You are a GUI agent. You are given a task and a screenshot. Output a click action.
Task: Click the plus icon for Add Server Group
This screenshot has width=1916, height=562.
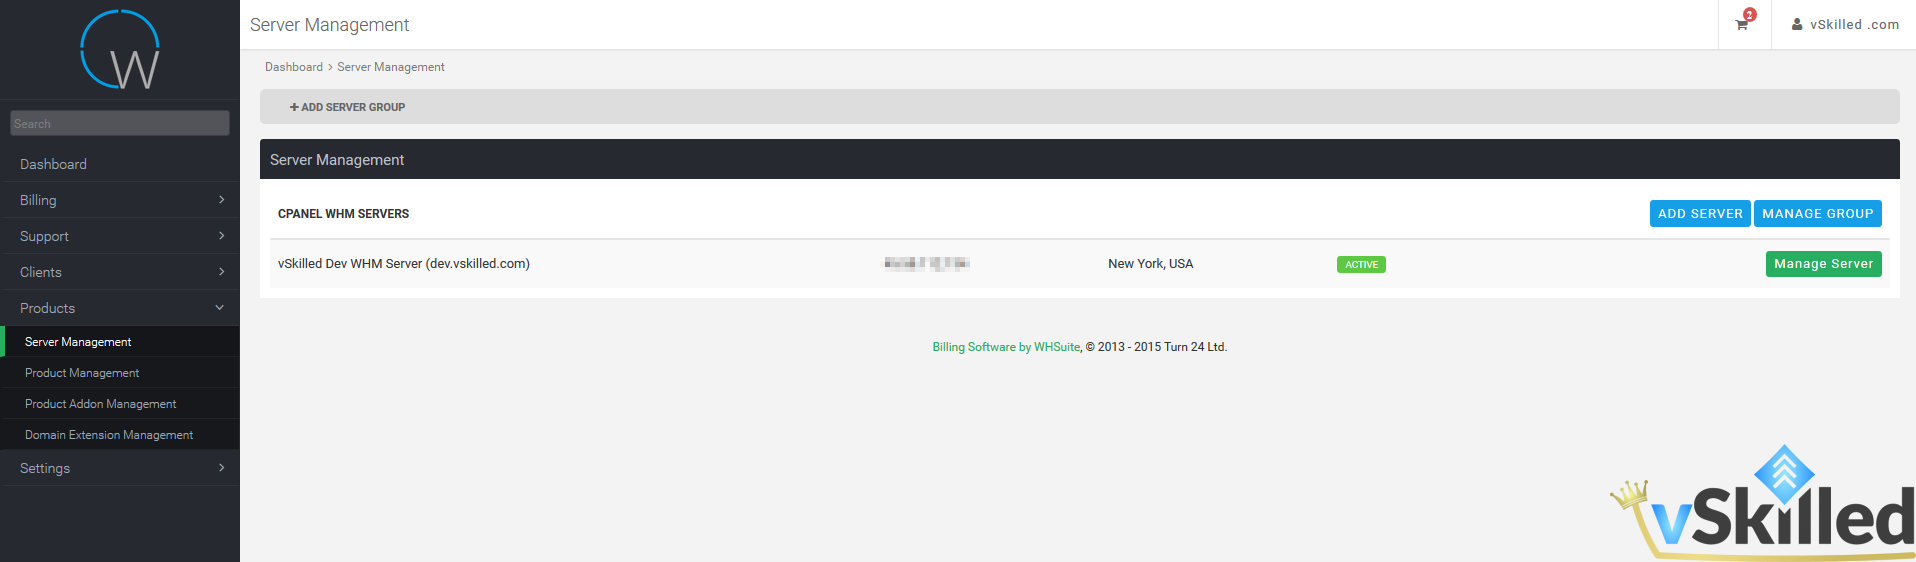pyautogui.click(x=294, y=107)
